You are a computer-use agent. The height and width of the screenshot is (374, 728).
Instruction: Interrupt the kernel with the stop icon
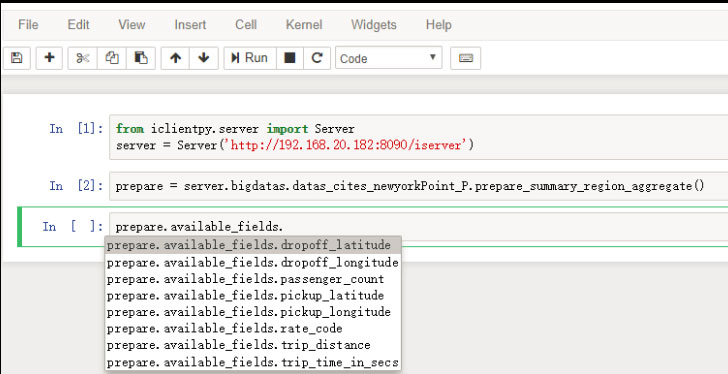click(290, 58)
